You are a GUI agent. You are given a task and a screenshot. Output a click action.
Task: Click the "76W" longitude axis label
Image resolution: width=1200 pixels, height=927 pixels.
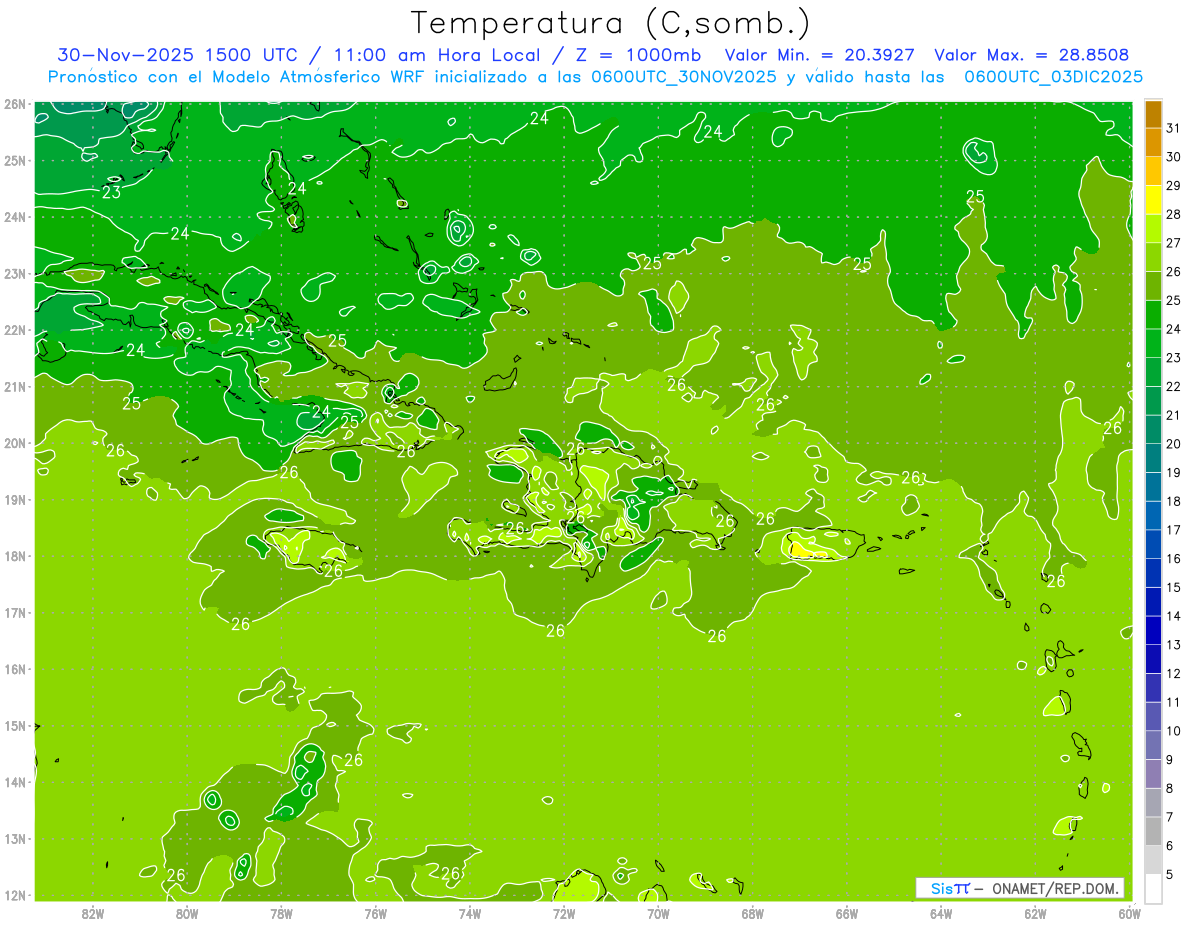point(375,913)
